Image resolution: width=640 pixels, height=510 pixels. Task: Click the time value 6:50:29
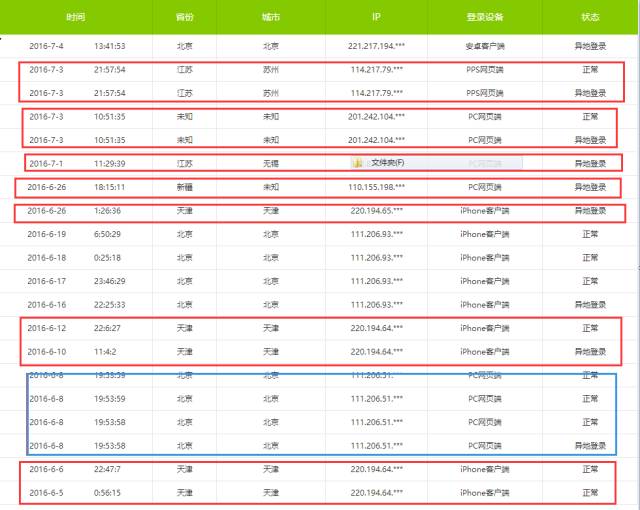point(107,234)
